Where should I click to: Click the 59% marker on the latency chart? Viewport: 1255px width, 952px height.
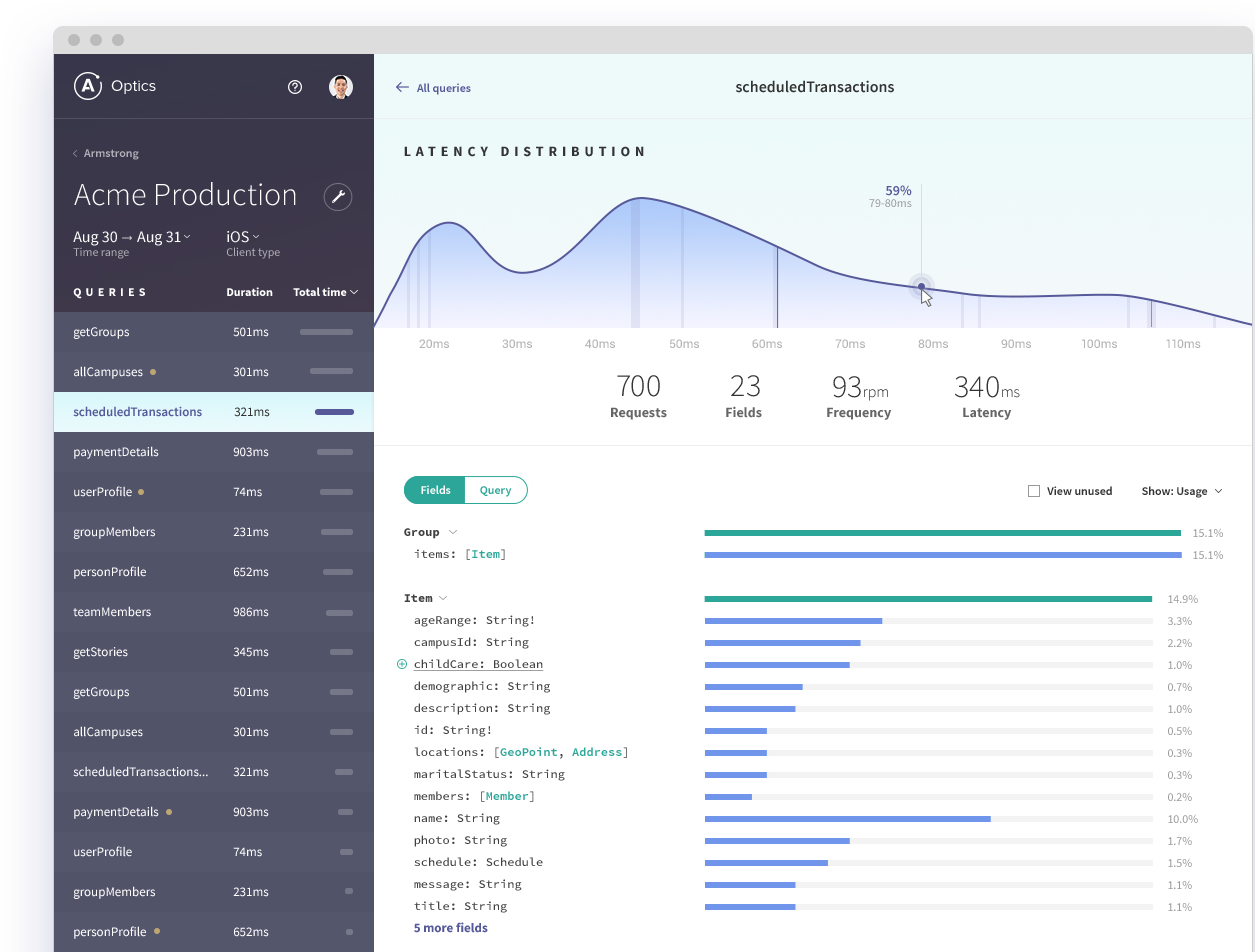click(920, 286)
